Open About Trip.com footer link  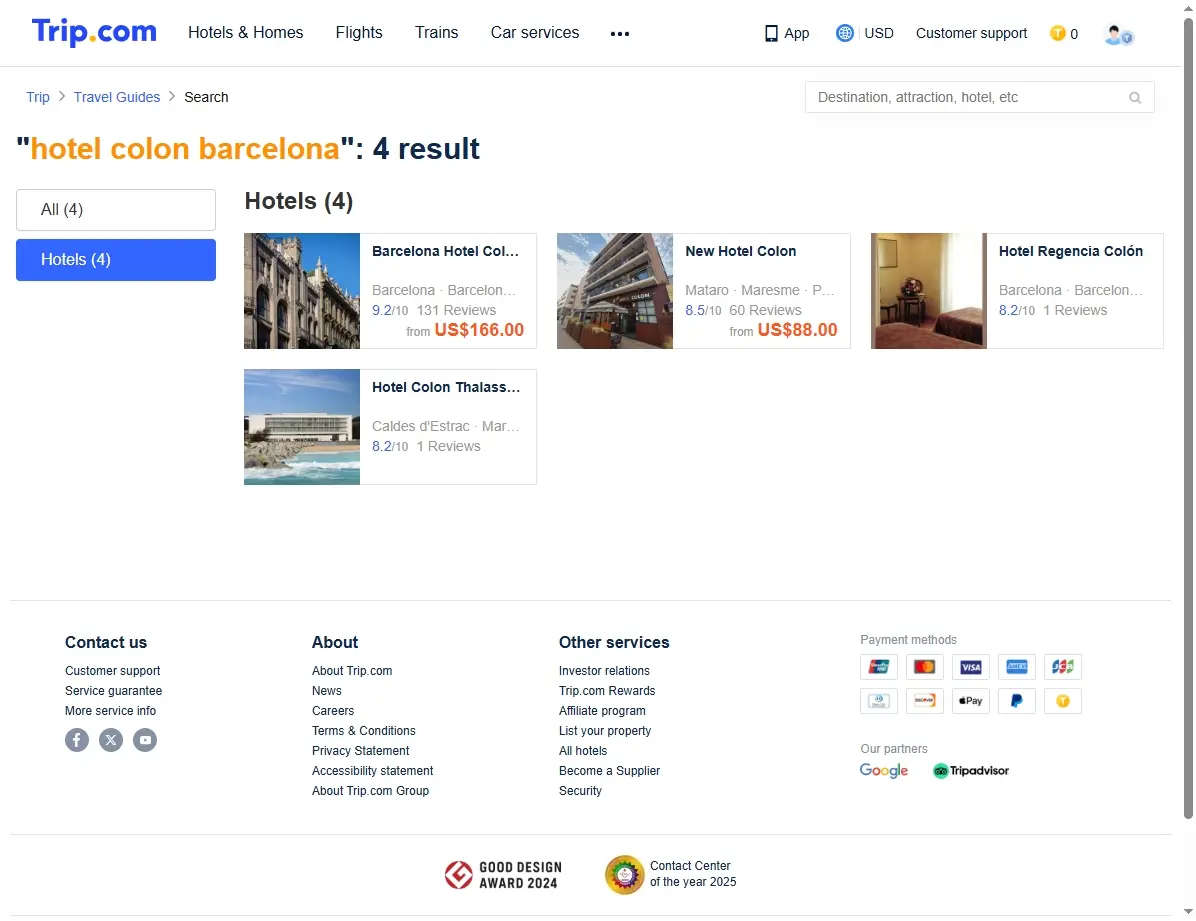tap(352, 671)
